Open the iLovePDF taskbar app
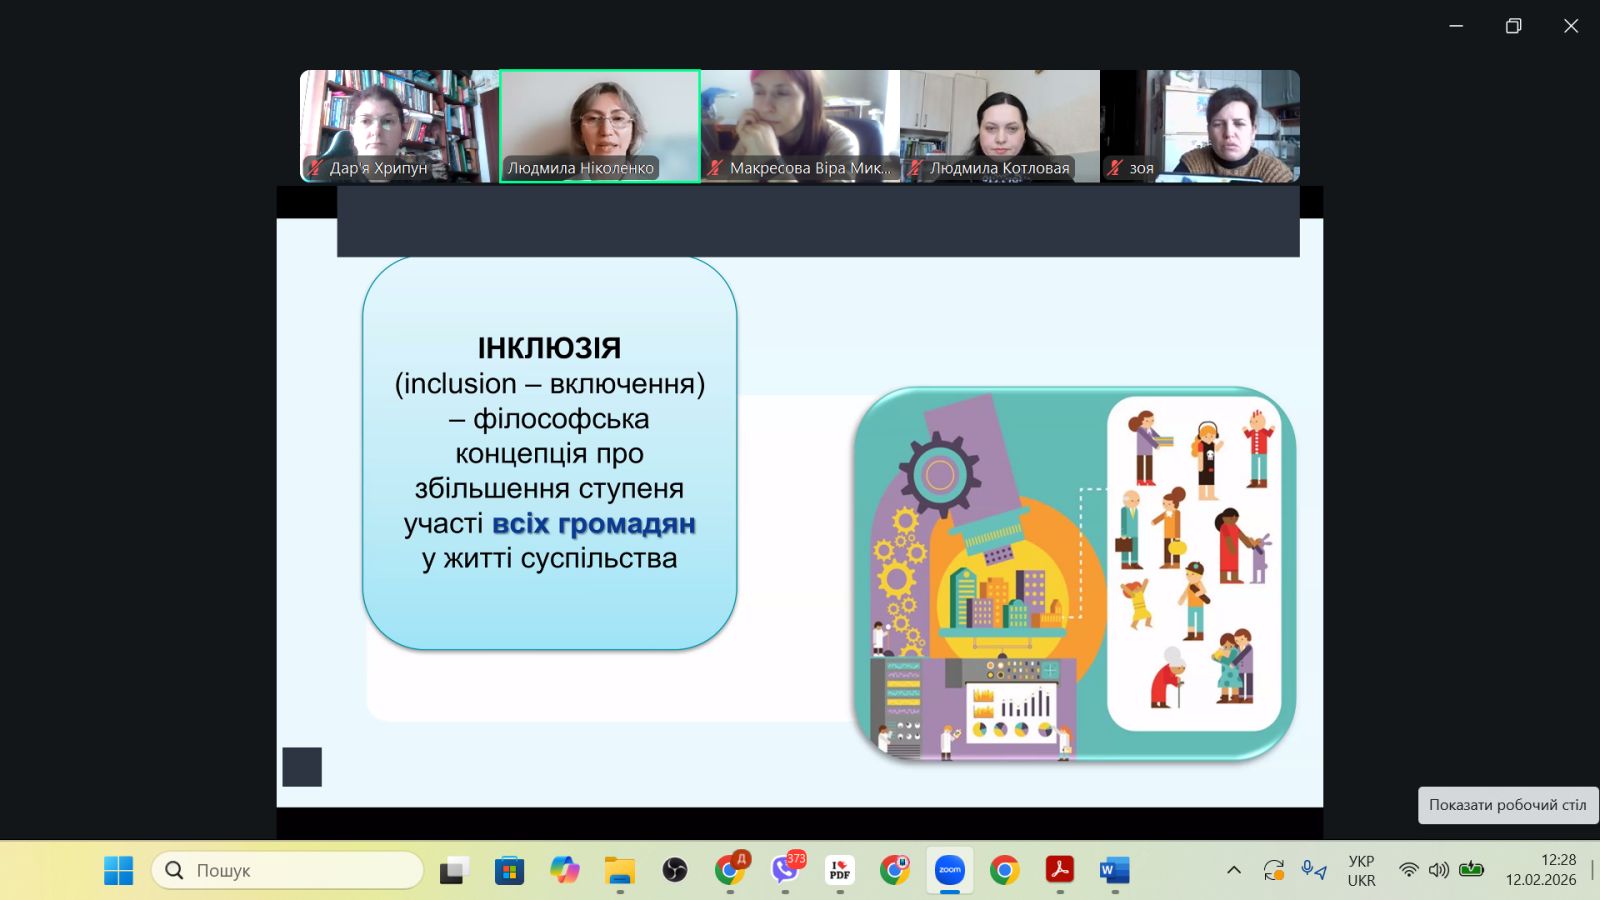The width and height of the screenshot is (1600, 900). pos(840,870)
